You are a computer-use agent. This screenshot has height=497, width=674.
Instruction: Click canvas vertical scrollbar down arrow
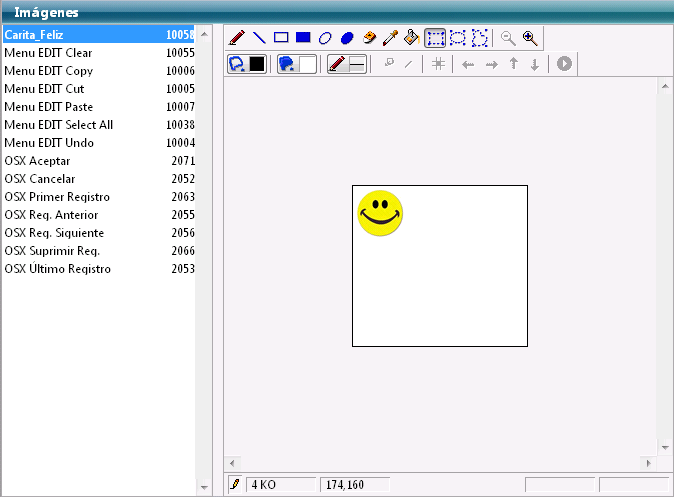coord(665,447)
